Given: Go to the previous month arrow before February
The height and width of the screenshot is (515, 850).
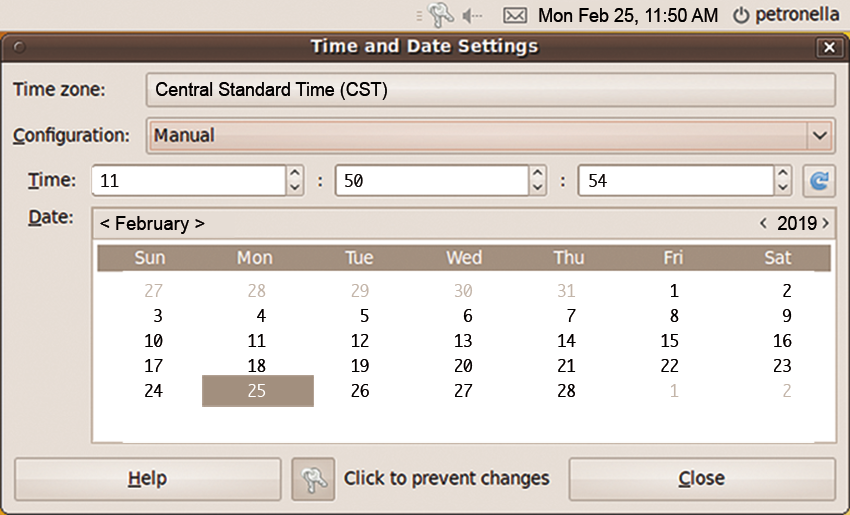Looking at the screenshot, I should pos(105,223).
